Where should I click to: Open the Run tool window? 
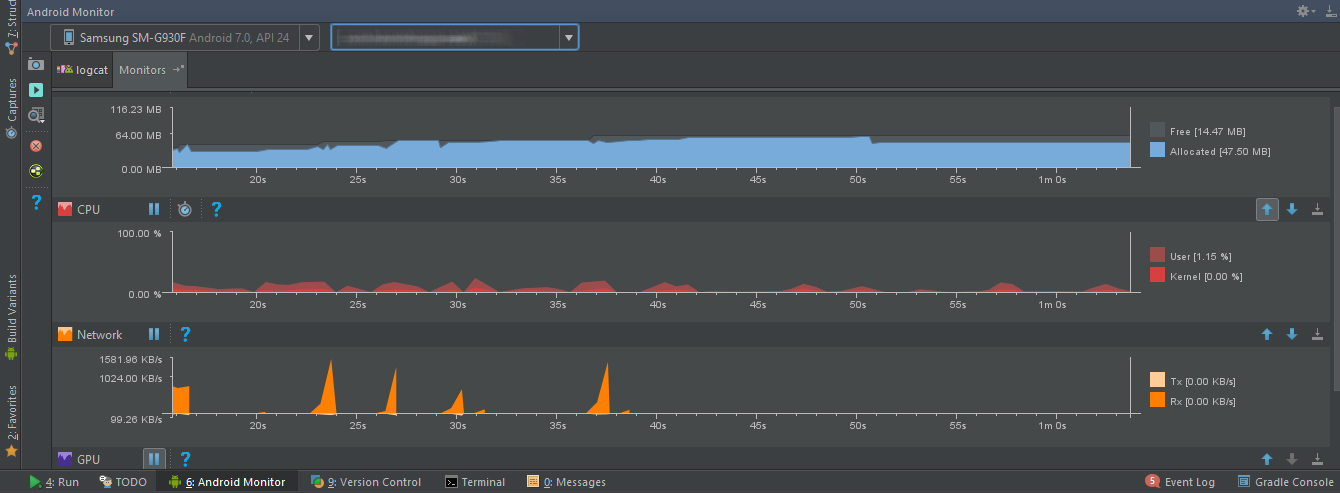(x=54, y=482)
